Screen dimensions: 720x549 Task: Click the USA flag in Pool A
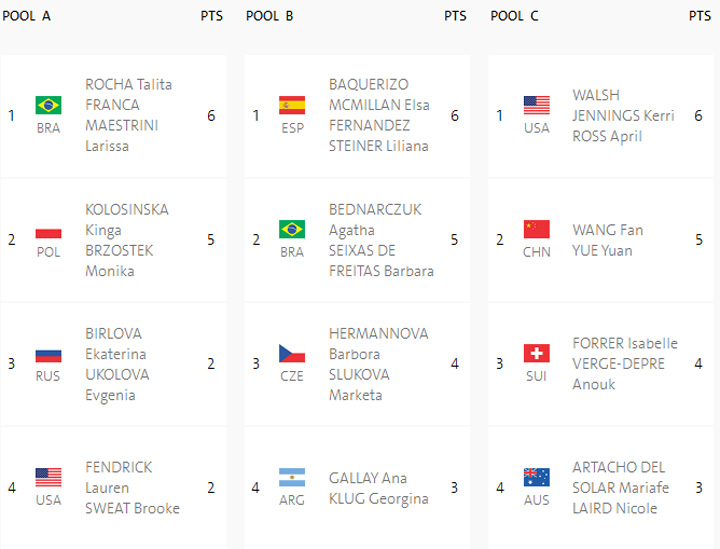pyautogui.click(x=48, y=478)
